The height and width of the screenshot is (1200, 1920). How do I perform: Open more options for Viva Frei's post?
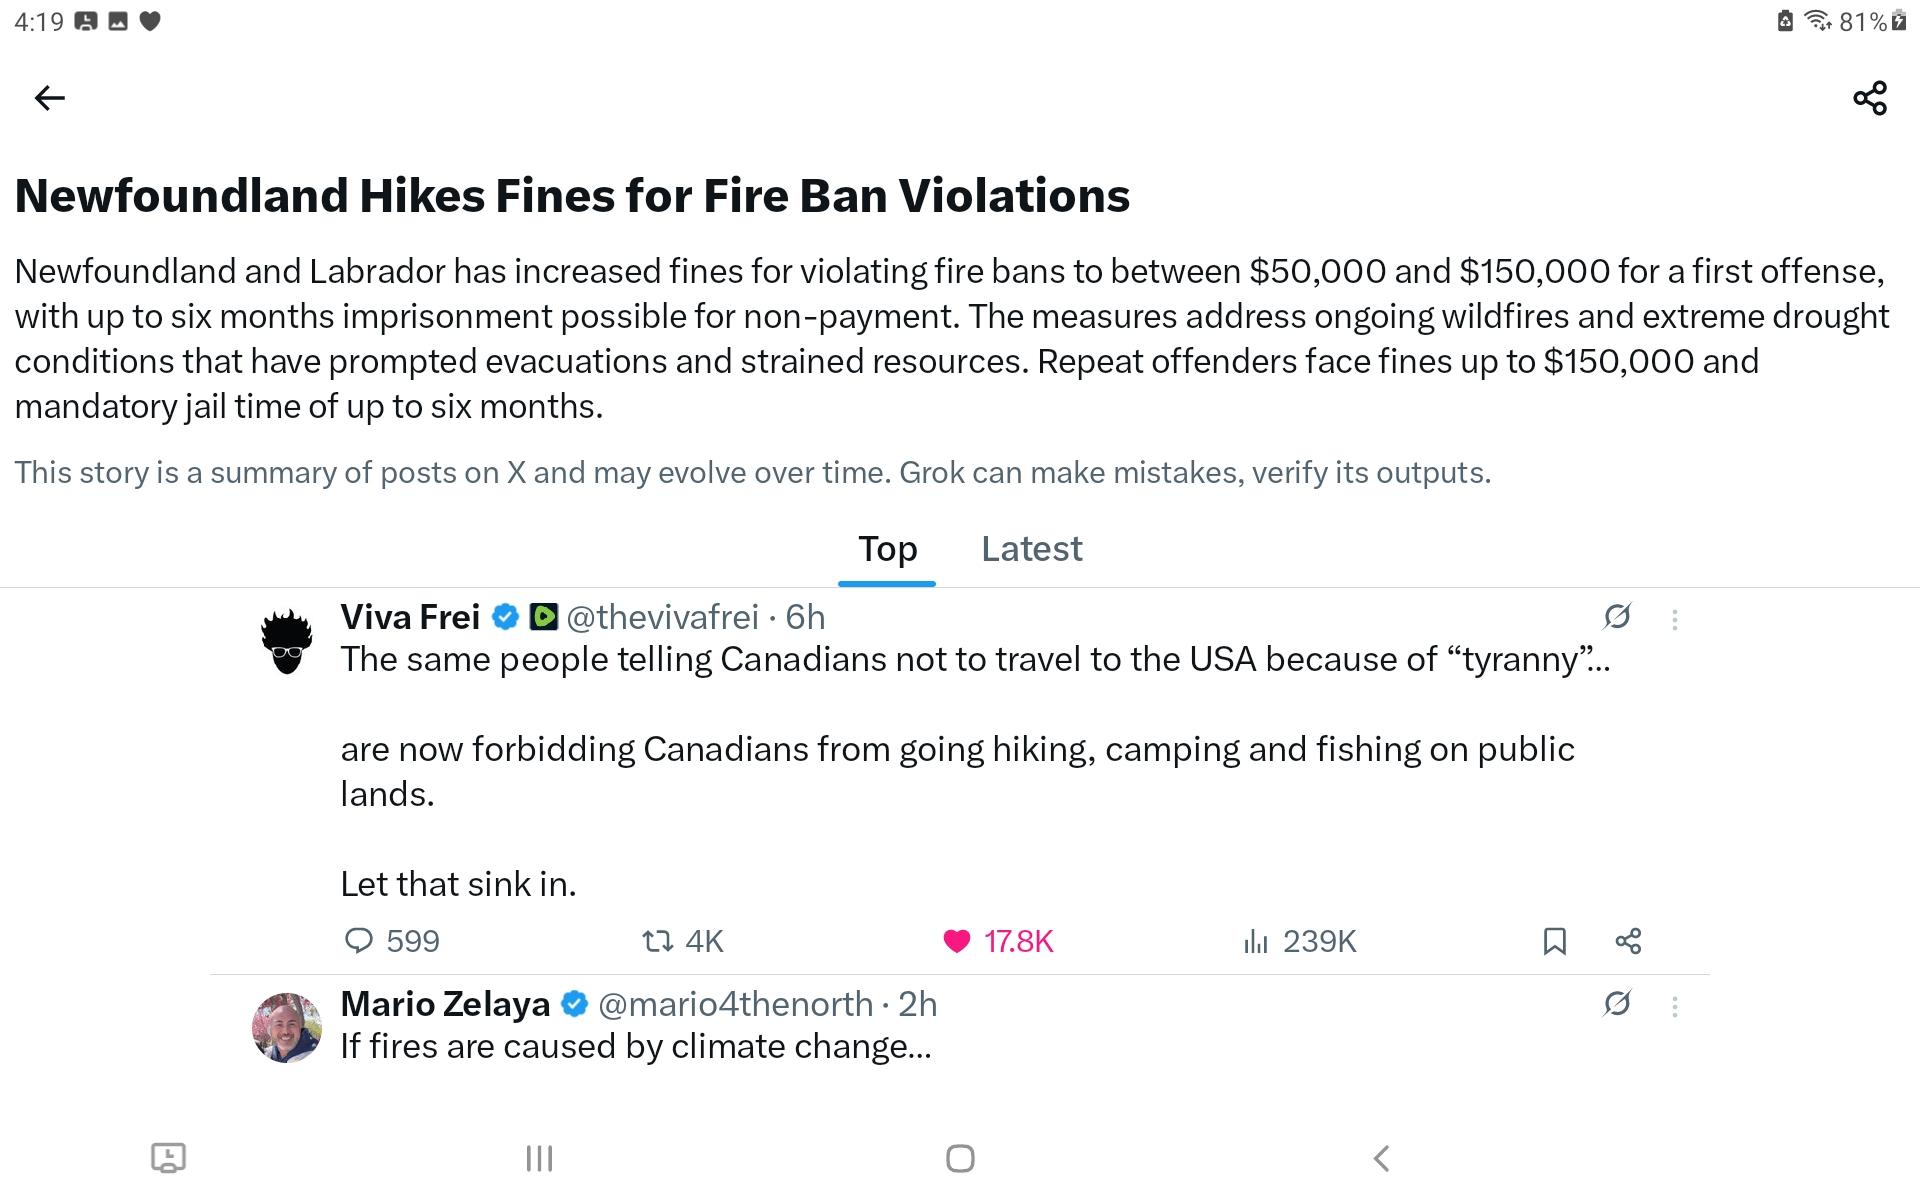(1675, 619)
